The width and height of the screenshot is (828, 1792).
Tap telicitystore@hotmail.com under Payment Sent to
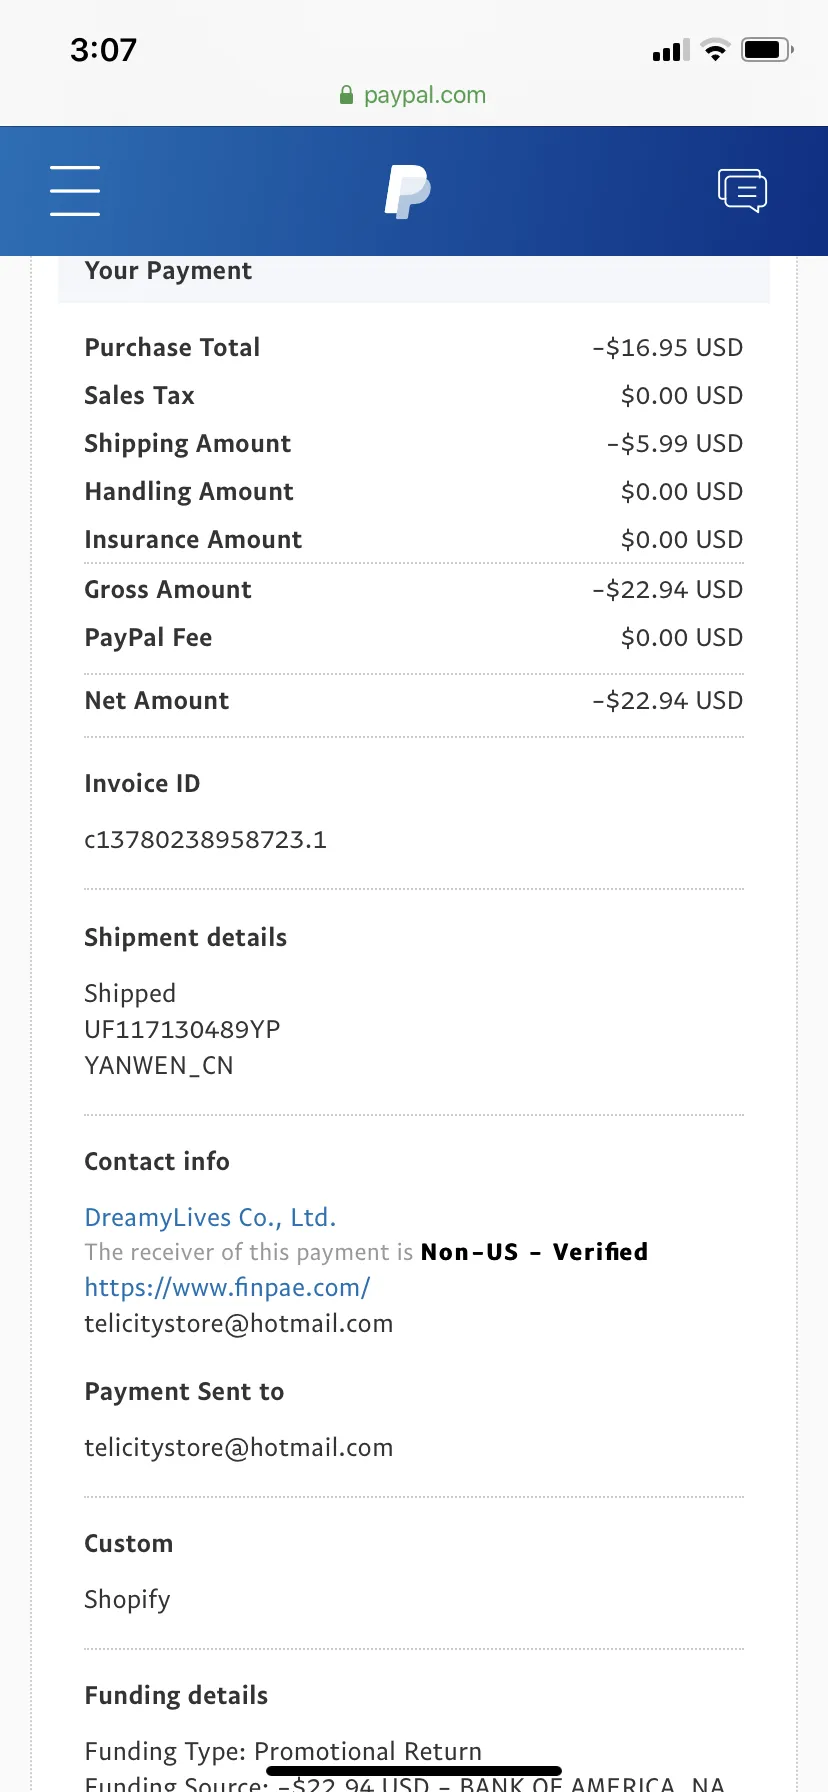239,1447
